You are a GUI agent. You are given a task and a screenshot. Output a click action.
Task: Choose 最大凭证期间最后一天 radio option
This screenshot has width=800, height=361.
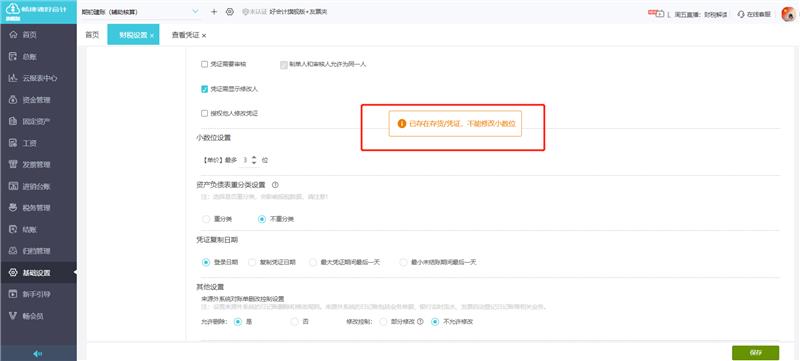[313, 262]
